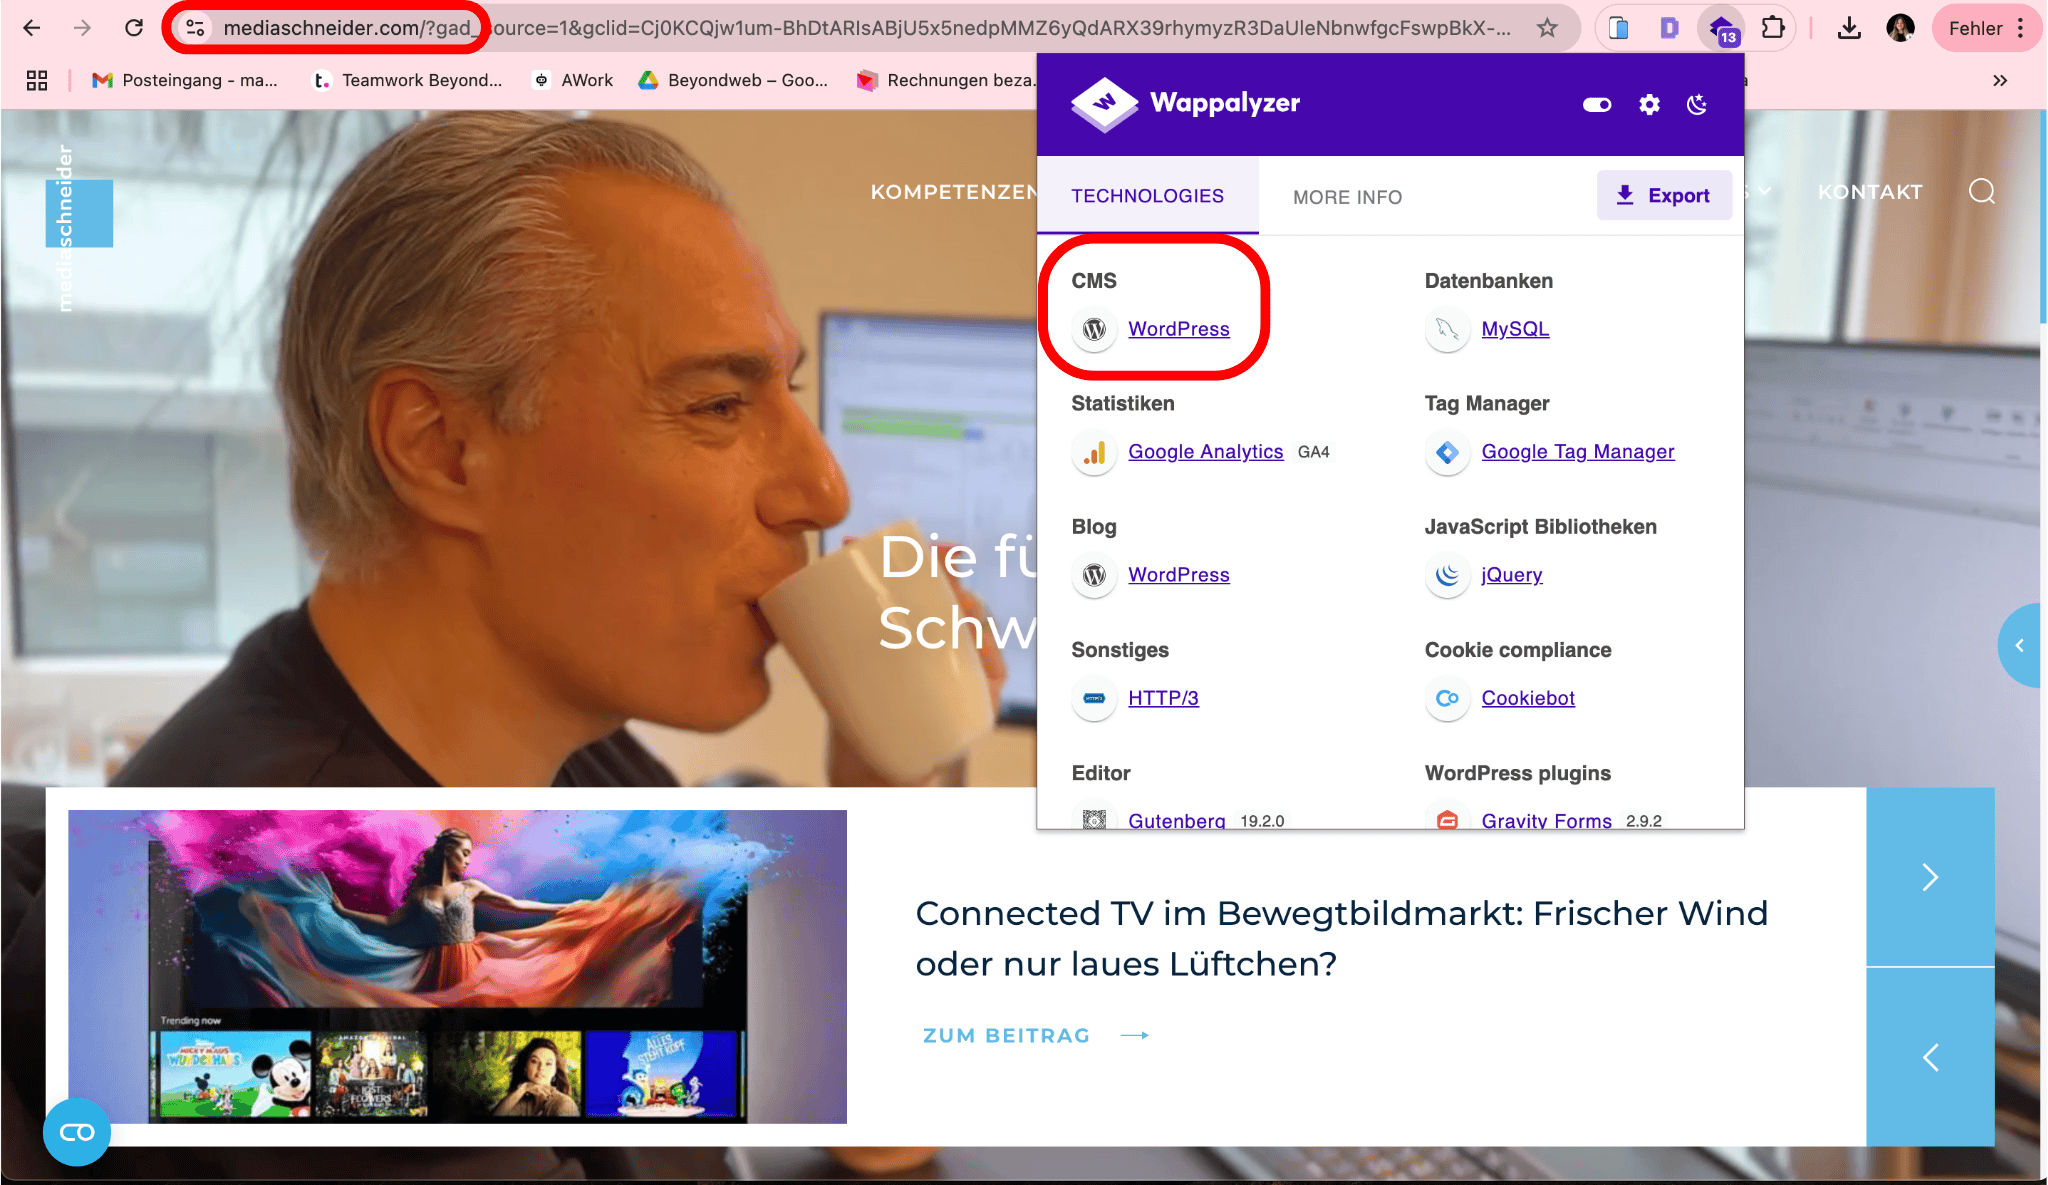Open the Gutenberg editor link
The width and height of the screenshot is (2048, 1185).
1176,820
